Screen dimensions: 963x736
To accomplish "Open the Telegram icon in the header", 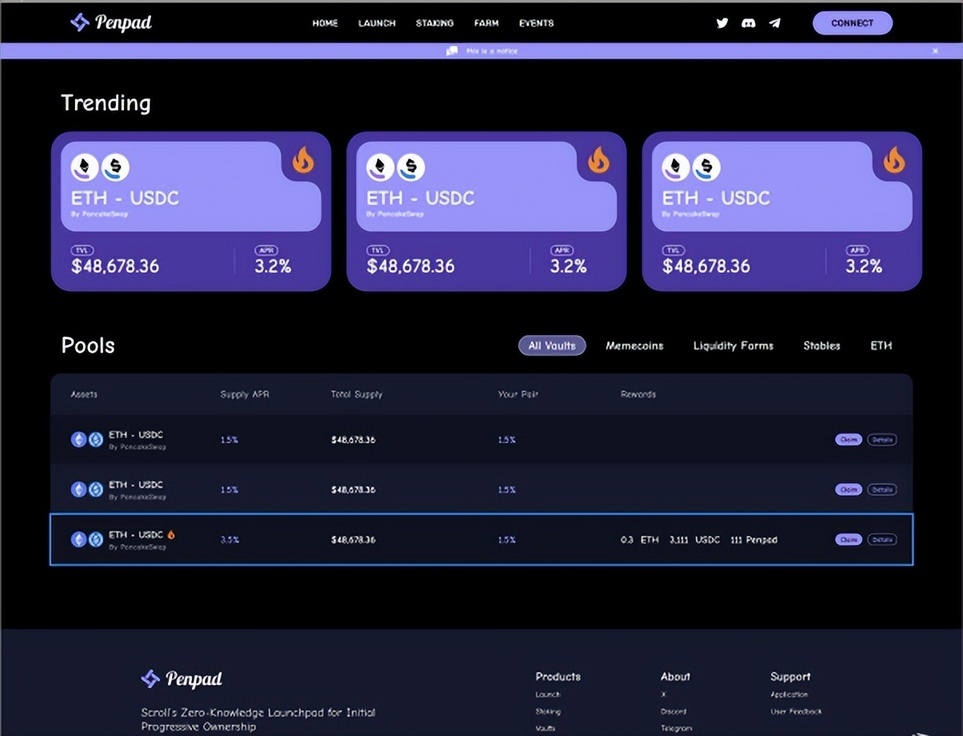I will [774, 23].
